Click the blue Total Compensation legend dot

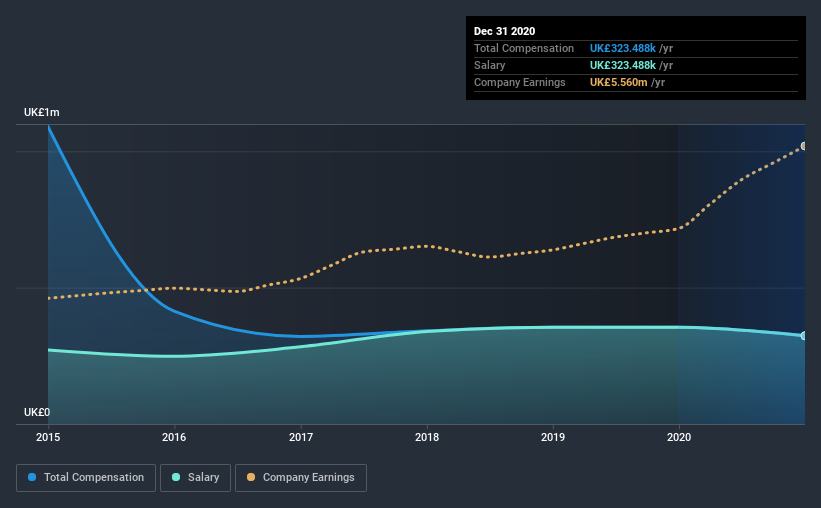point(32,477)
